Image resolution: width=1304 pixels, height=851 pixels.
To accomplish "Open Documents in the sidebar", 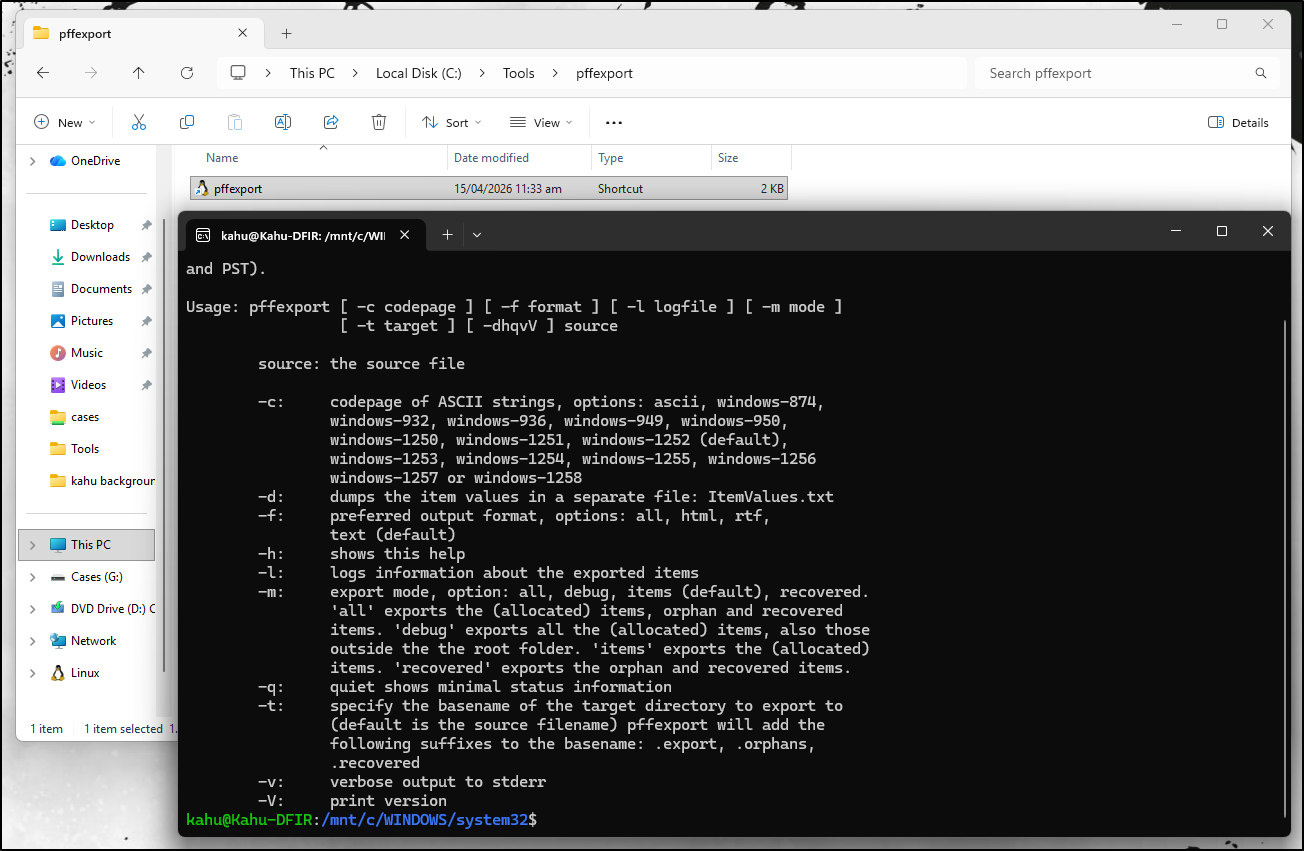I will click(x=101, y=289).
